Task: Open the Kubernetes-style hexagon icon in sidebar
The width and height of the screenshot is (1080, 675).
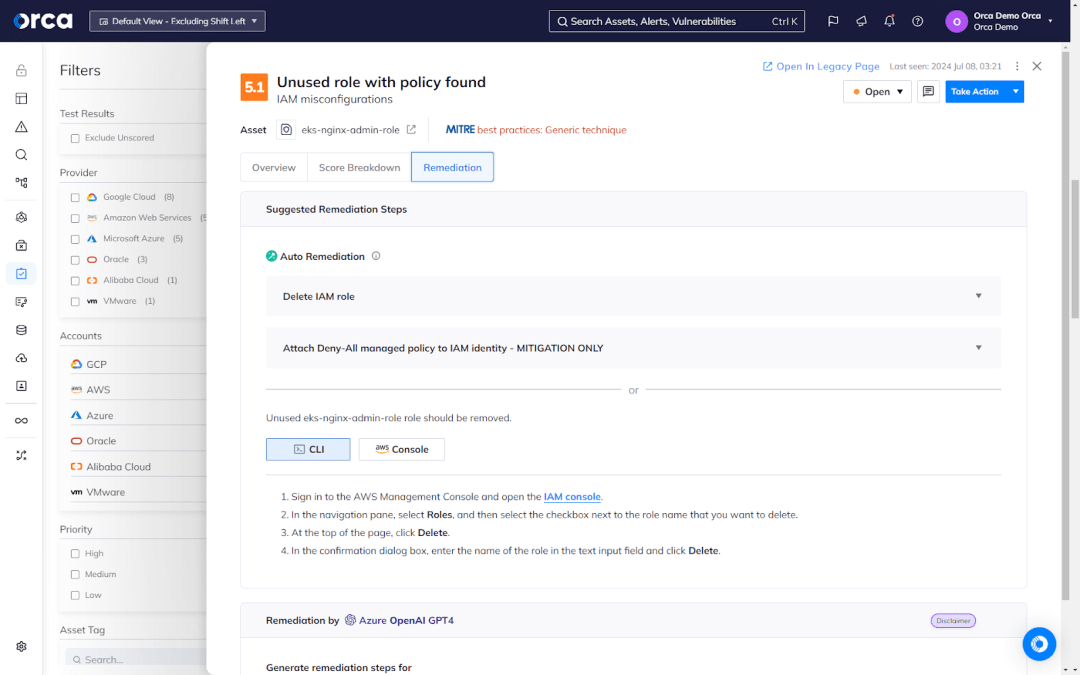Action: pyautogui.click(x=21, y=218)
